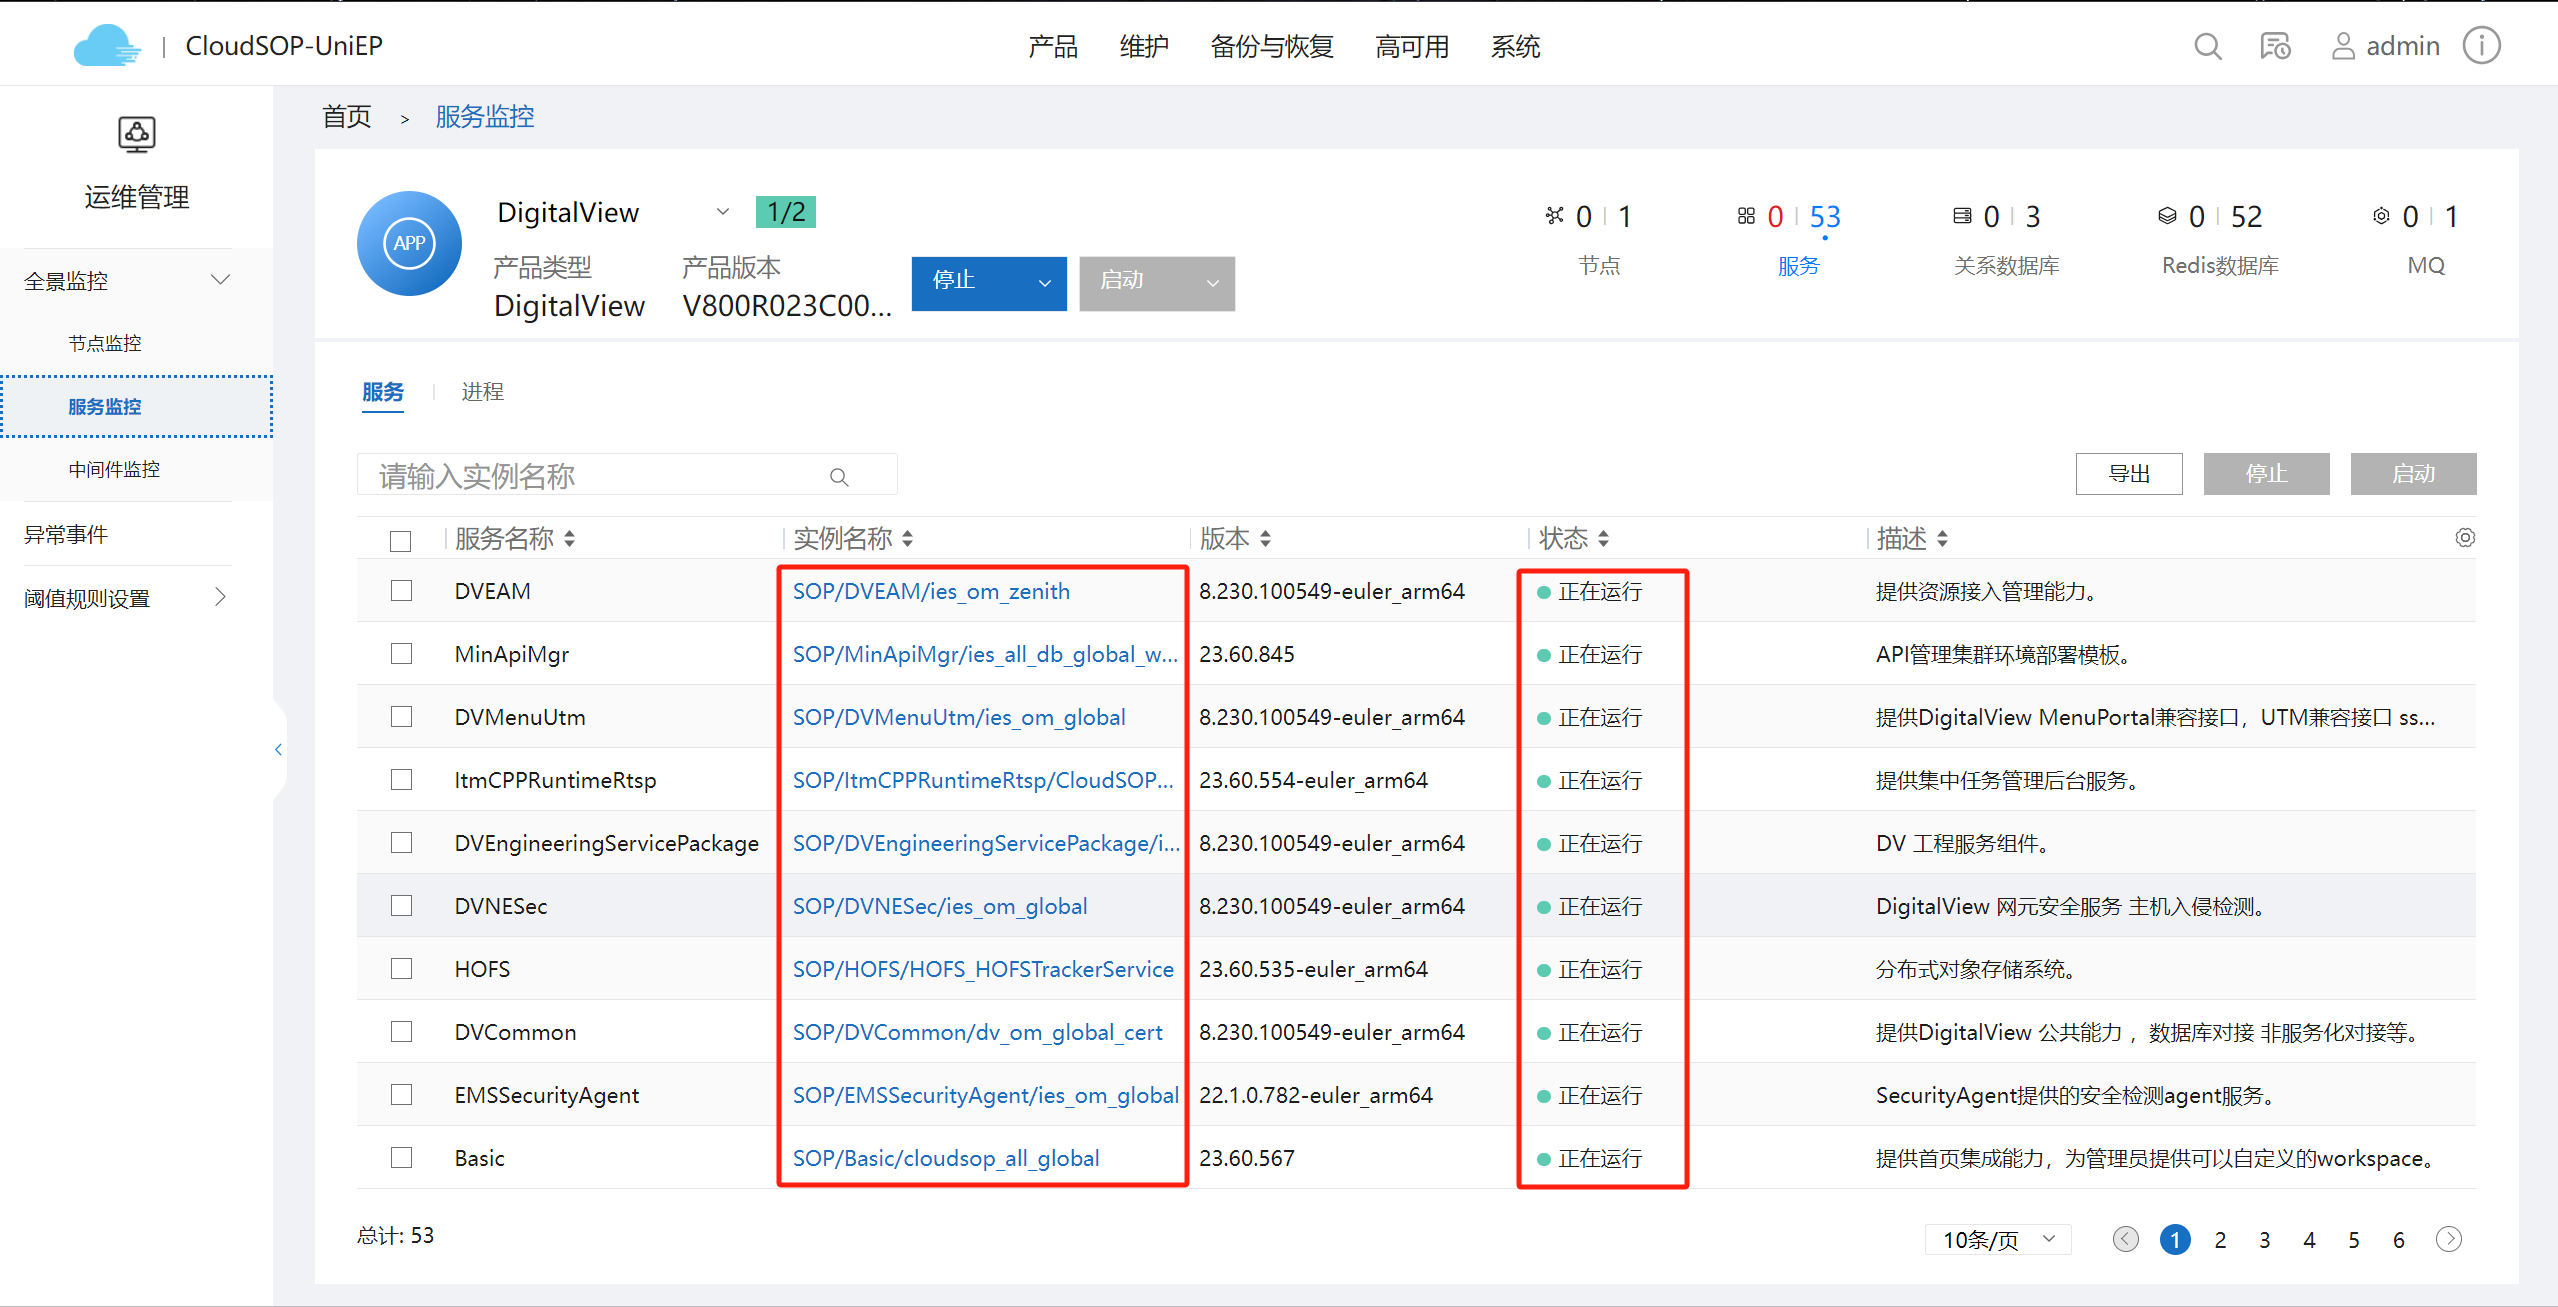This screenshot has width=2558, height=1307.
Task: Go to page 3 in pagination
Action: pos(2264,1240)
